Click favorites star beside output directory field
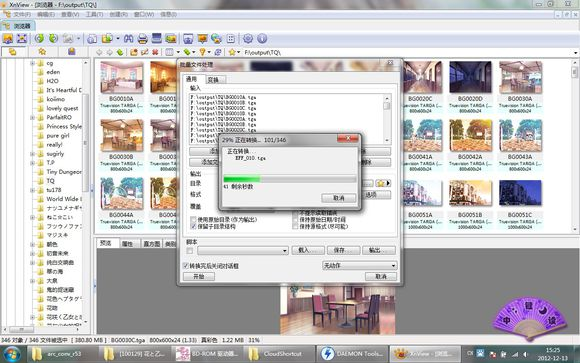 click(381, 183)
